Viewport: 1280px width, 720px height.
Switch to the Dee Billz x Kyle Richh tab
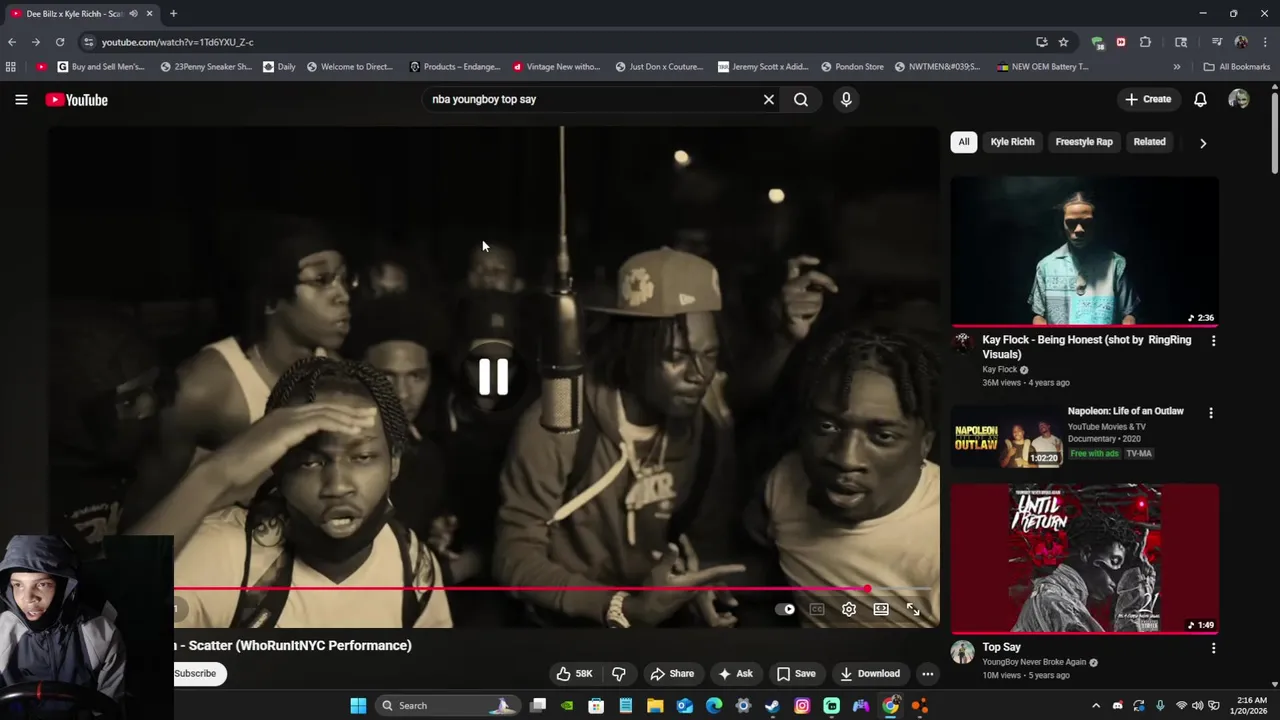click(x=75, y=14)
